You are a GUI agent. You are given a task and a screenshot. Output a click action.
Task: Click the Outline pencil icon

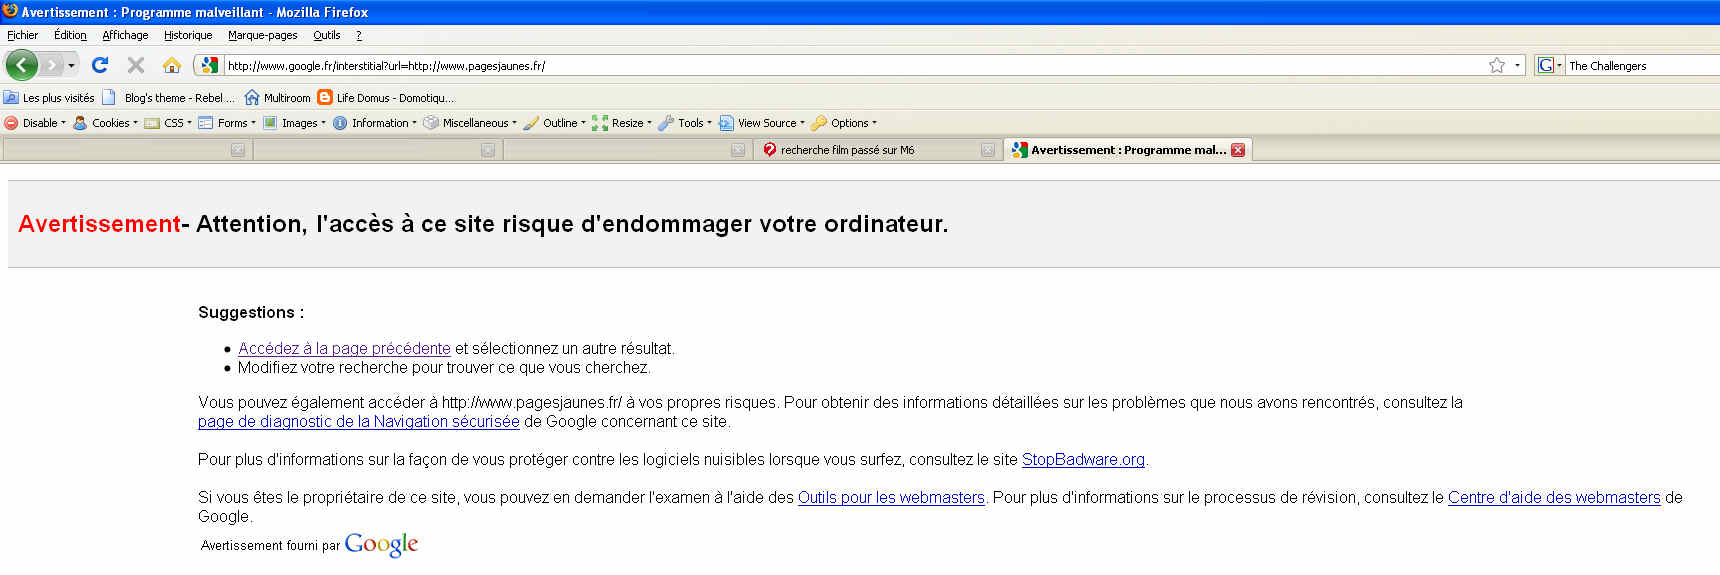[531, 123]
